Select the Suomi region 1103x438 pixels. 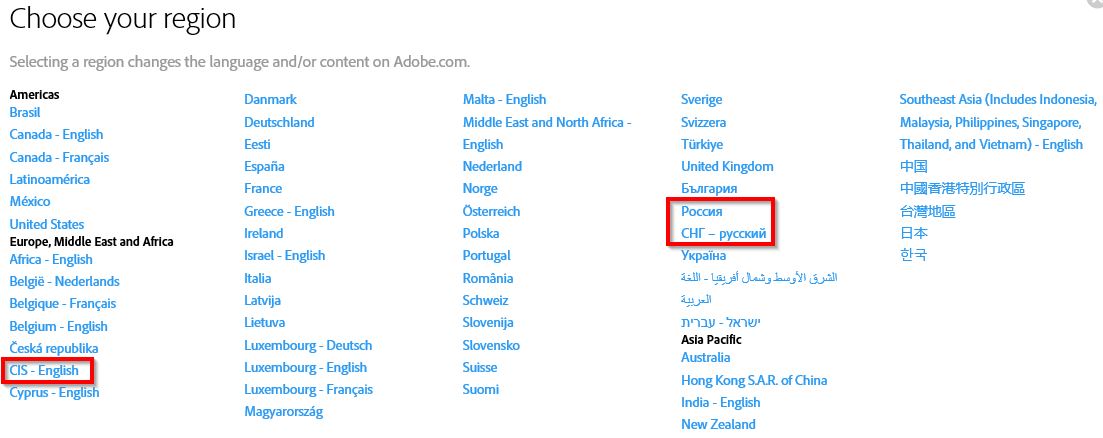481,389
